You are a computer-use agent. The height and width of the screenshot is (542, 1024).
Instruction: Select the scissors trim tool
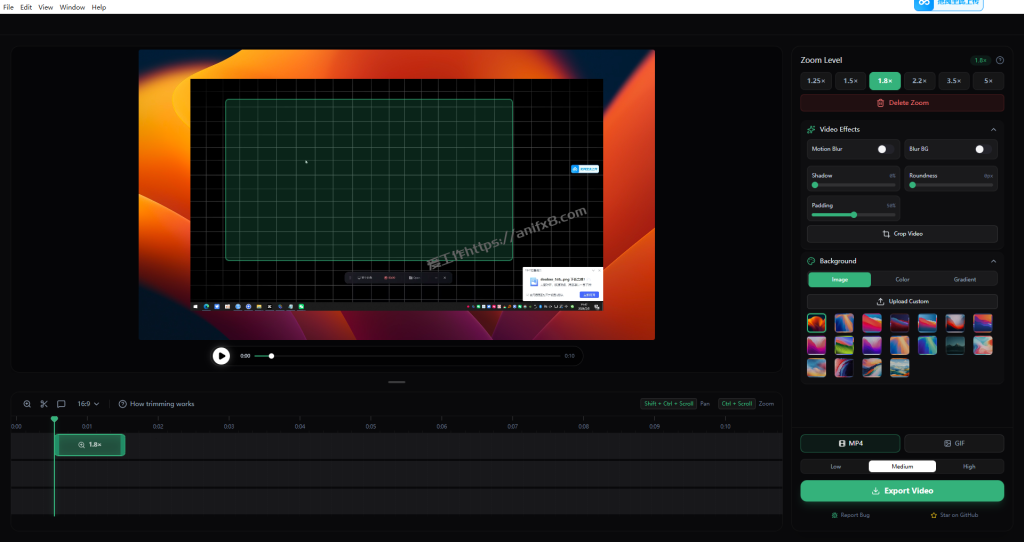coord(44,404)
